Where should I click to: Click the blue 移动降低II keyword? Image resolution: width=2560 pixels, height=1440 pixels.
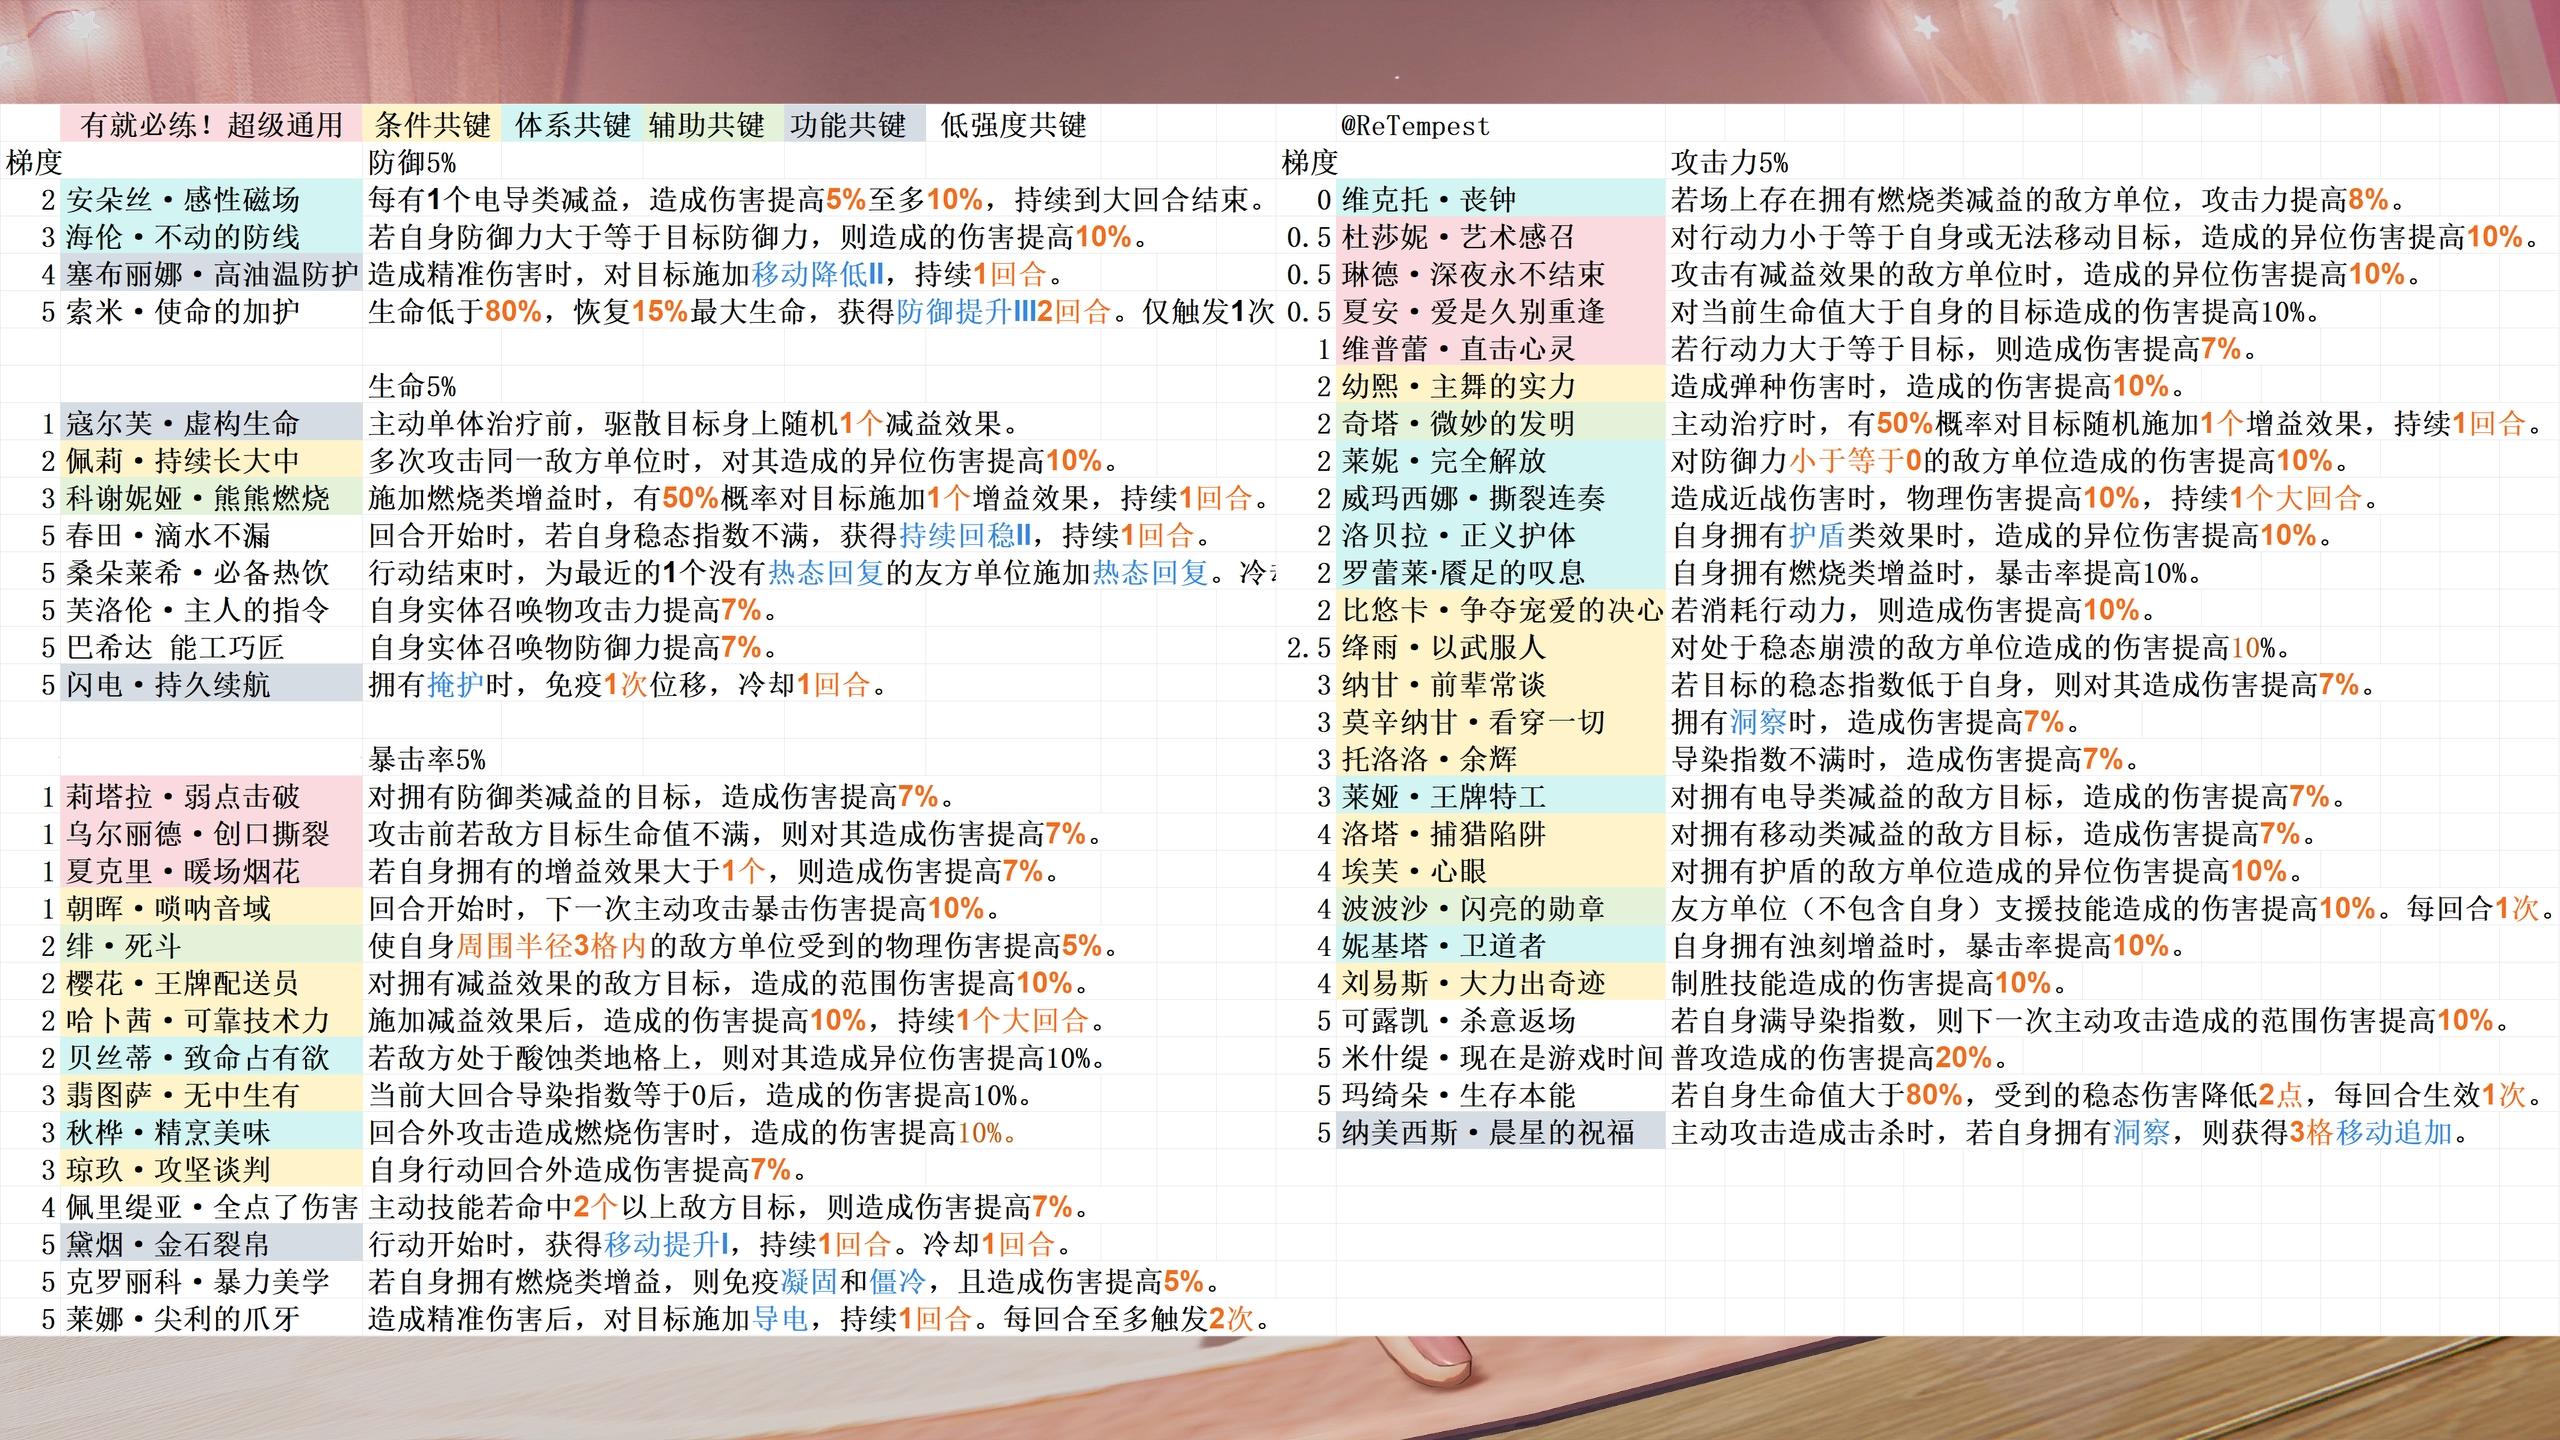[x=817, y=274]
